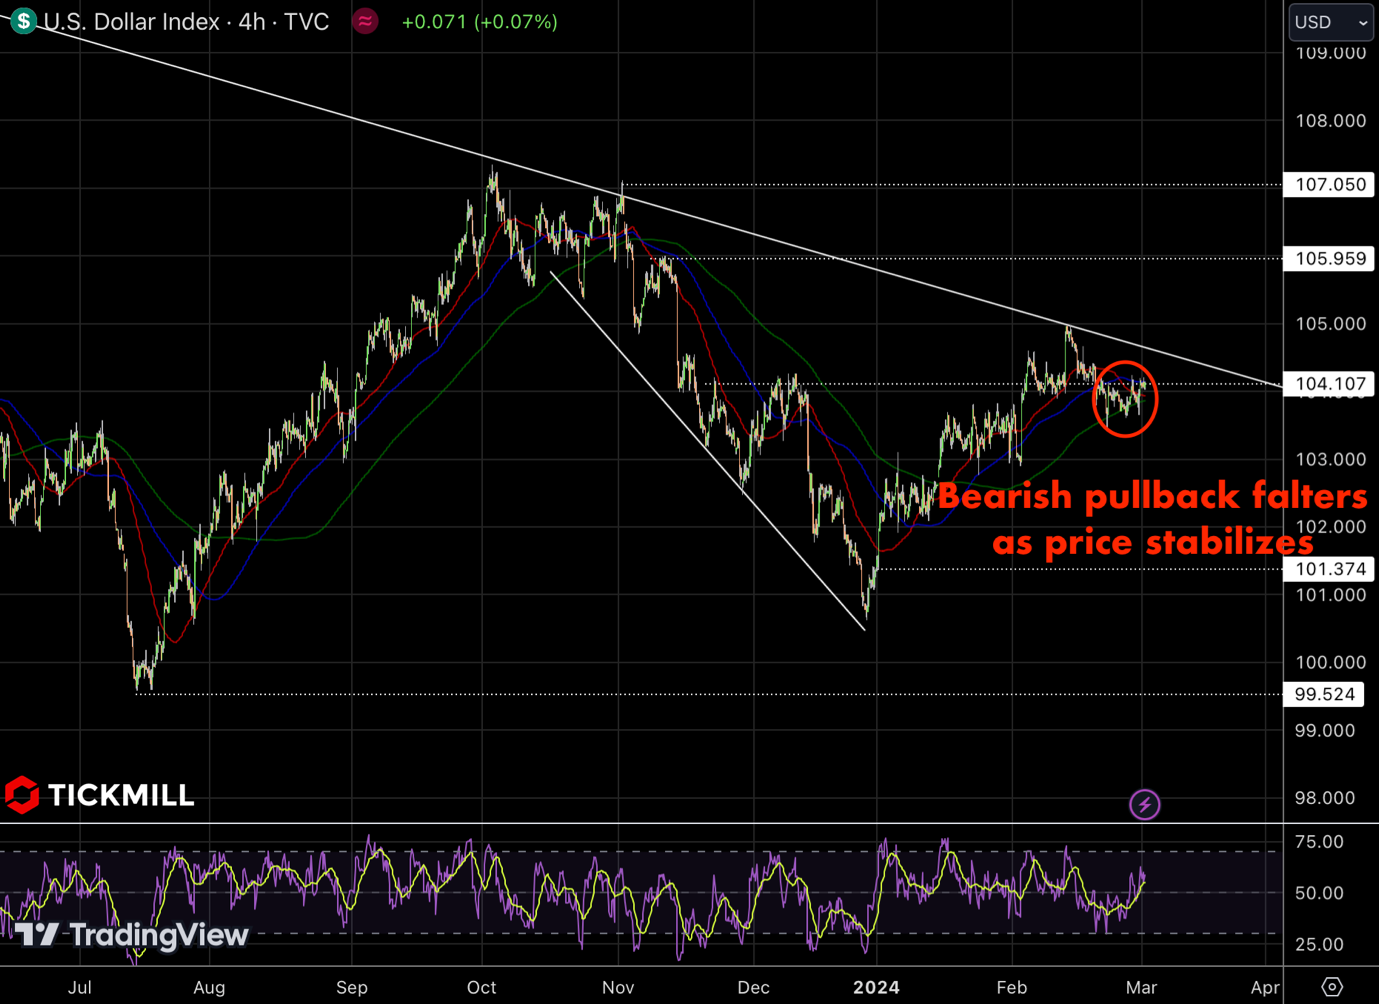1379x1004 pixels.
Task: Select the 101.374 price label
Action: [x=1329, y=569]
